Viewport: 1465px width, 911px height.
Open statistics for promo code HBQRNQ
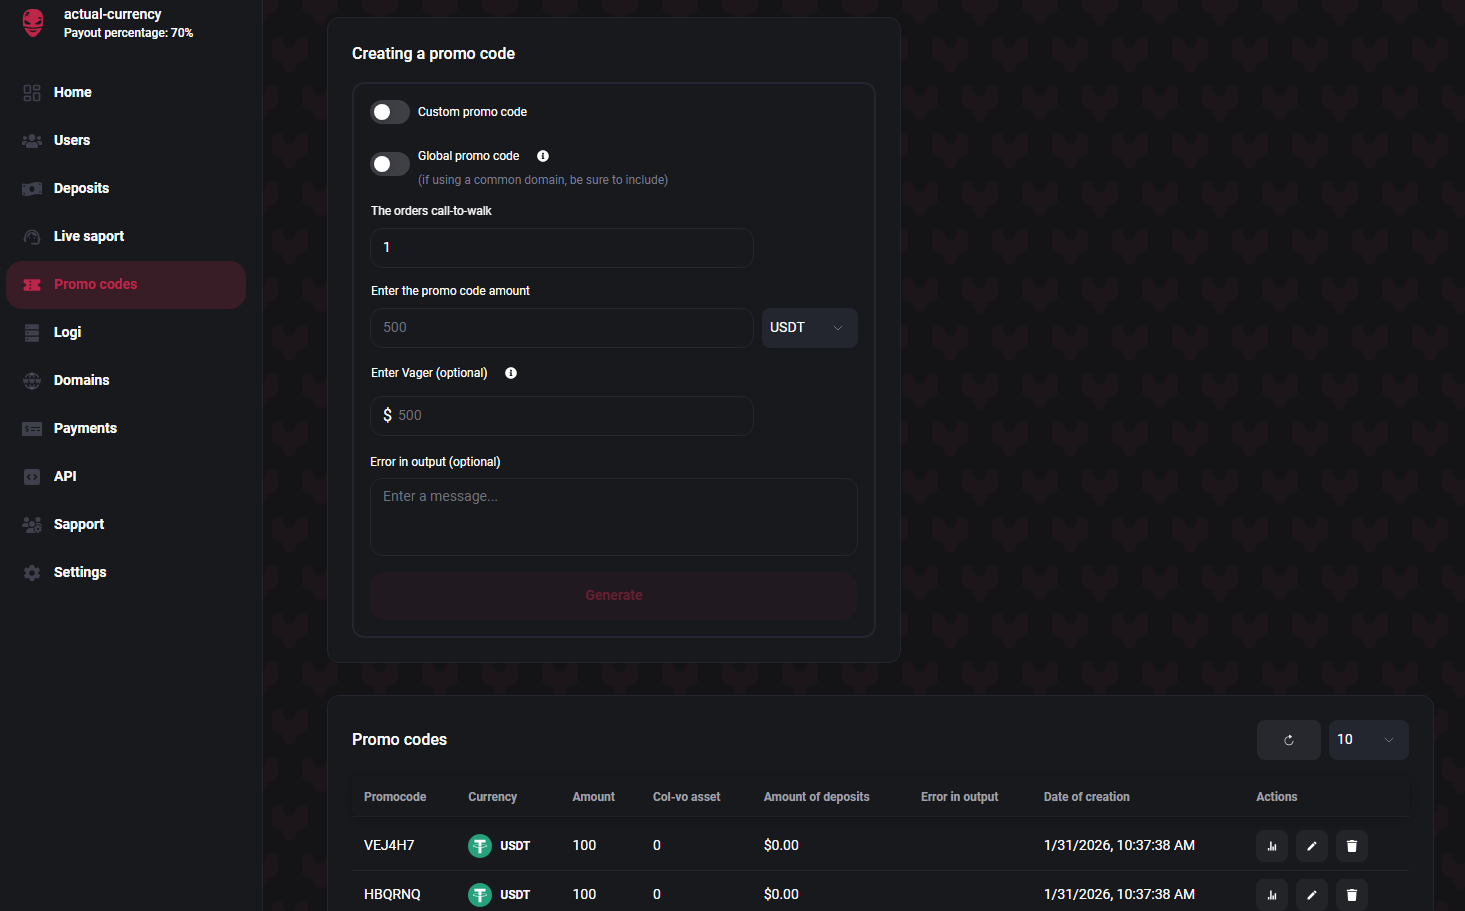[x=1272, y=895]
